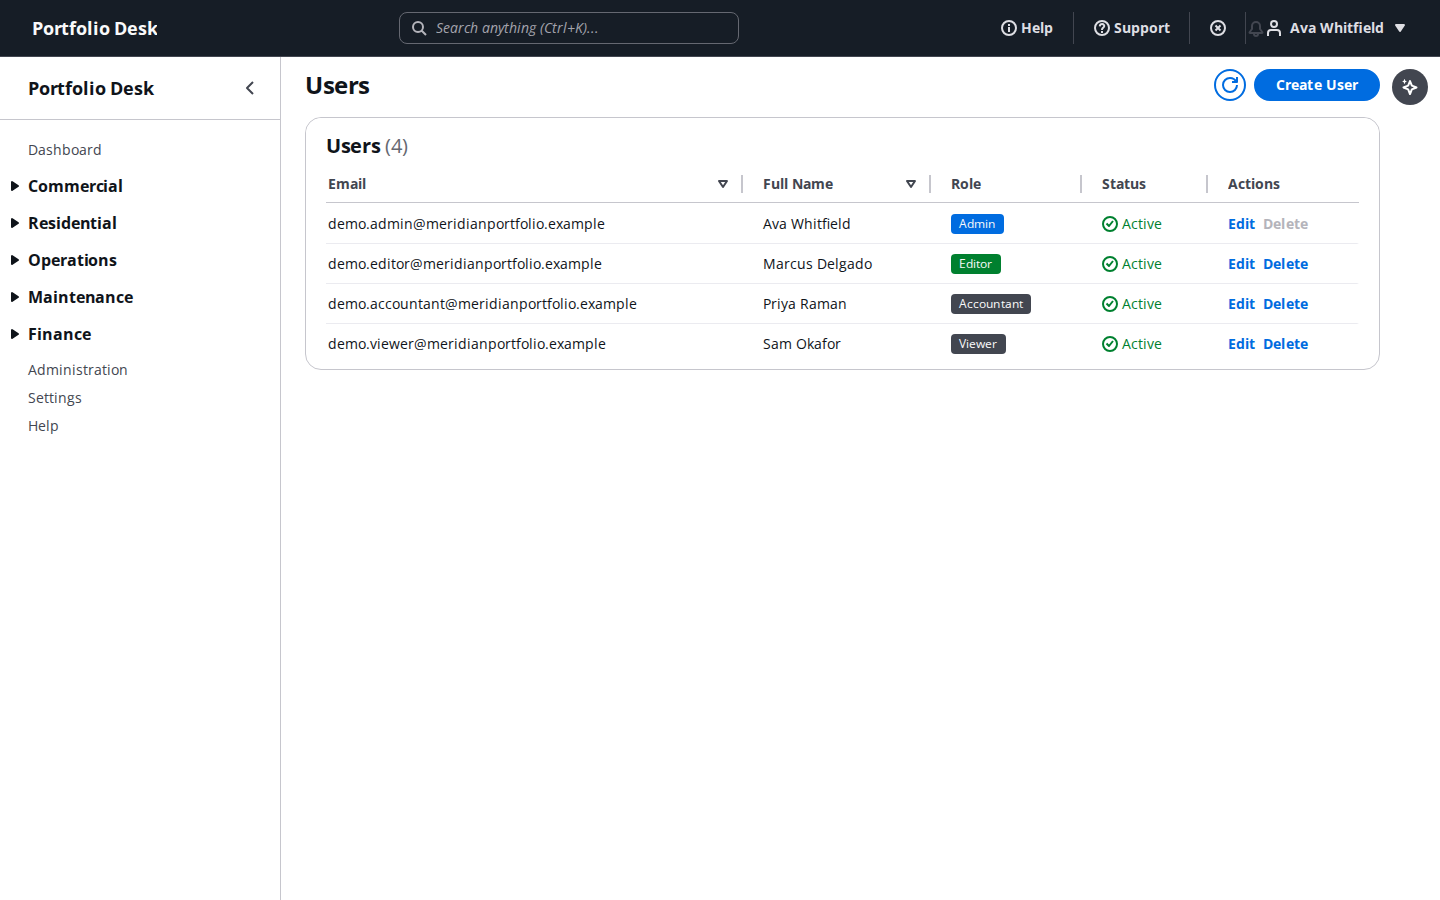Click the Full Name column header
The height and width of the screenshot is (900, 1440).
(798, 184)
